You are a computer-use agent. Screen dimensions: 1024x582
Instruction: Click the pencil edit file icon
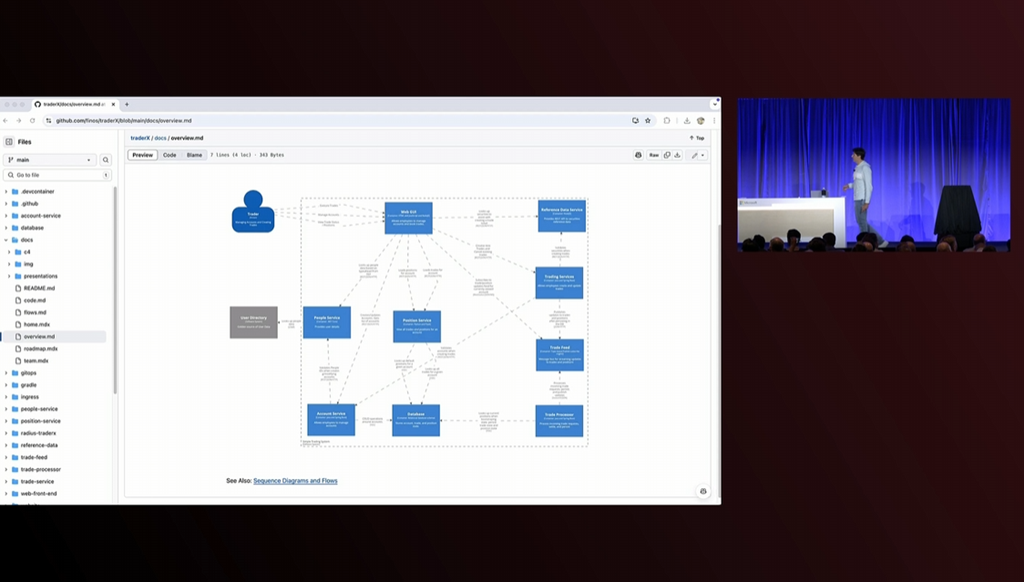(694, 155)
